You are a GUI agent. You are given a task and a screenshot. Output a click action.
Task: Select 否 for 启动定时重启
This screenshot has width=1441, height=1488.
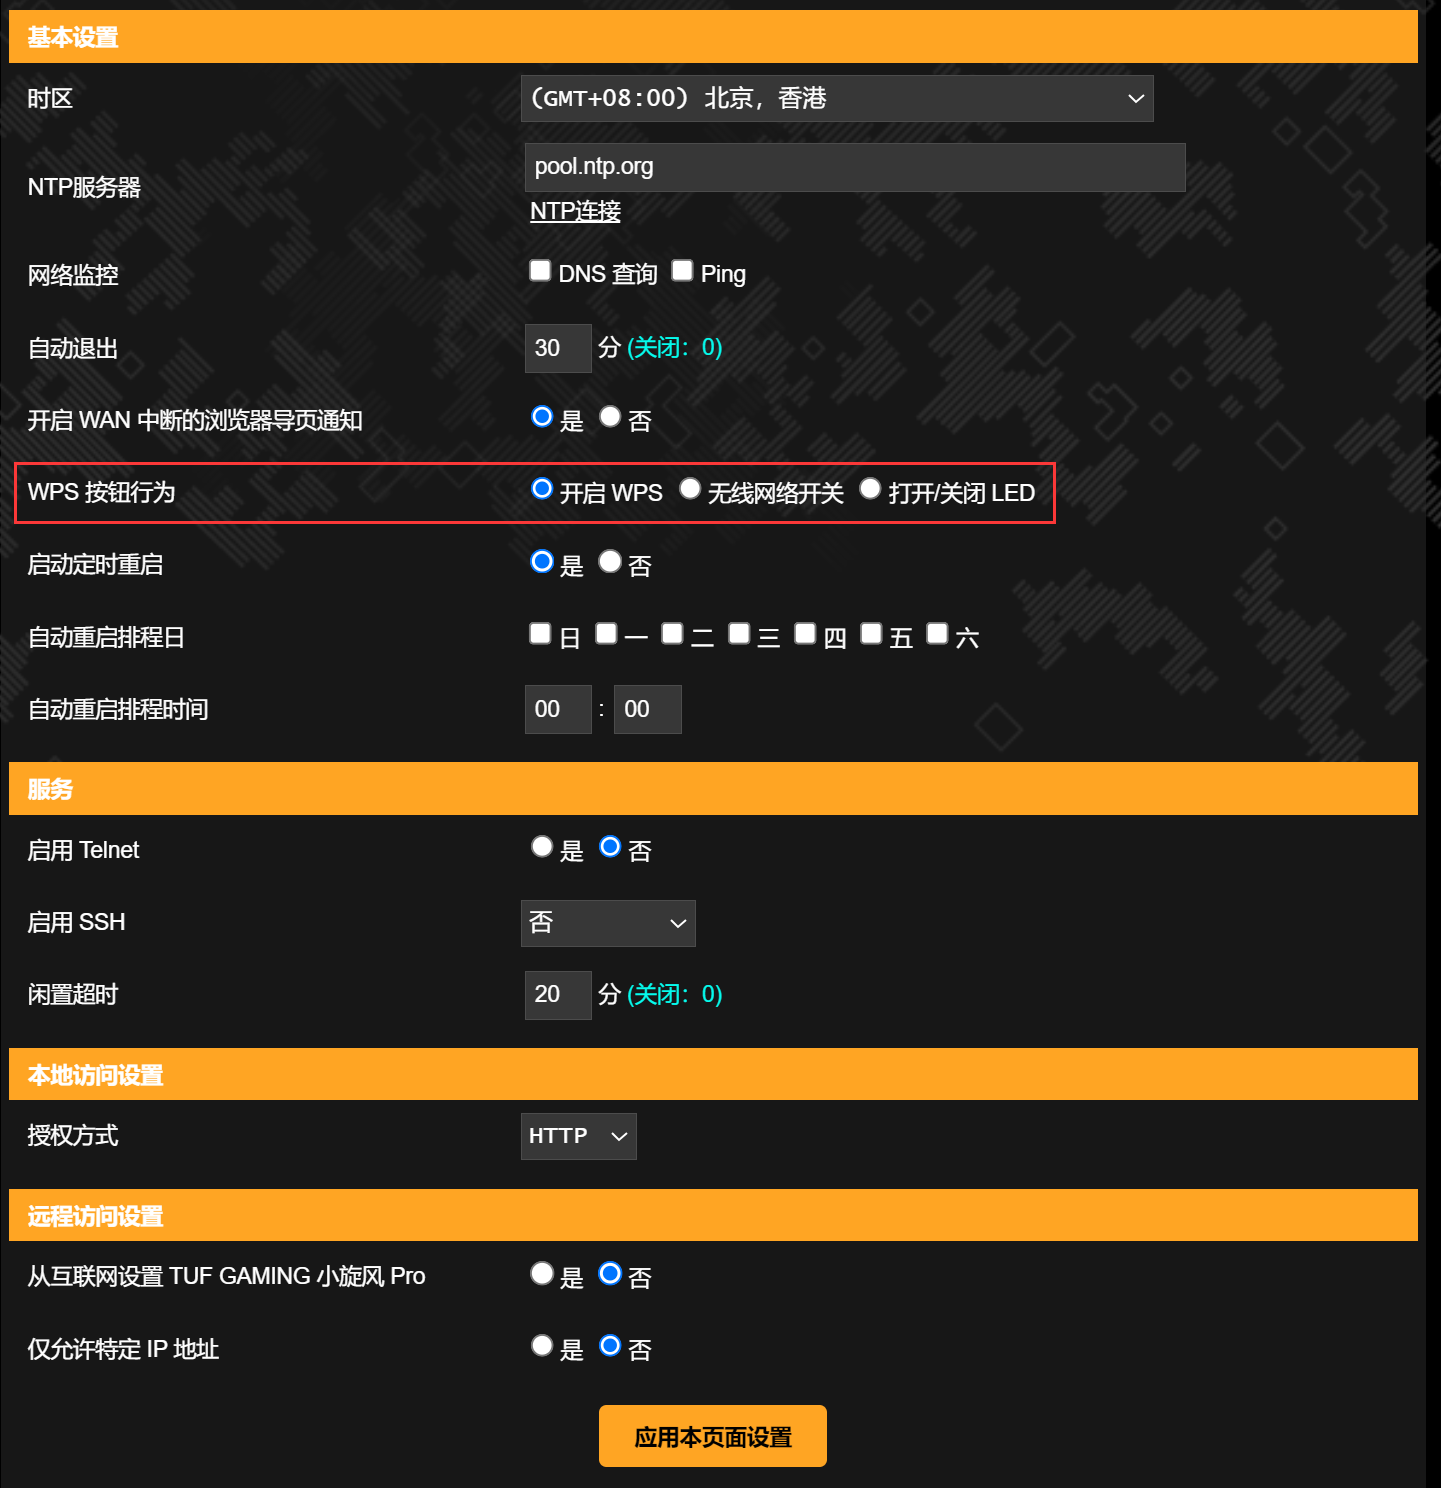click(610, 562)
